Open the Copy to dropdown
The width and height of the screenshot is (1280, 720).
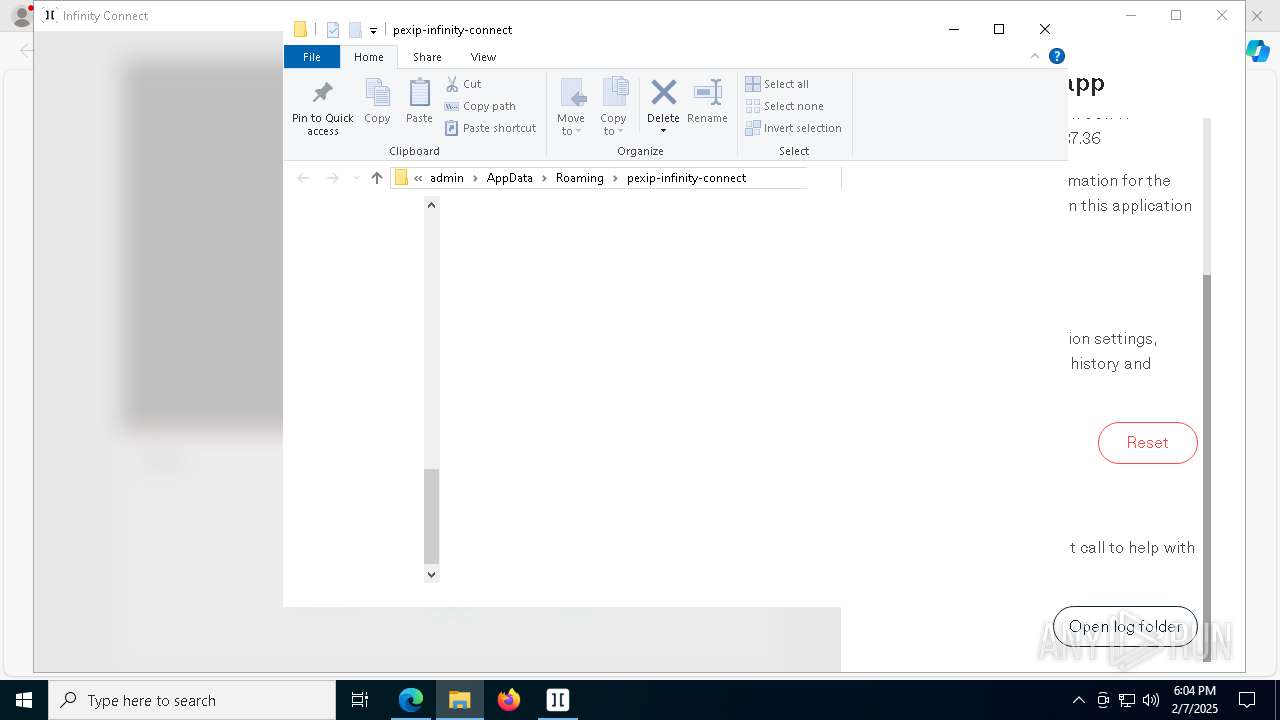click(x=613, y=107)
